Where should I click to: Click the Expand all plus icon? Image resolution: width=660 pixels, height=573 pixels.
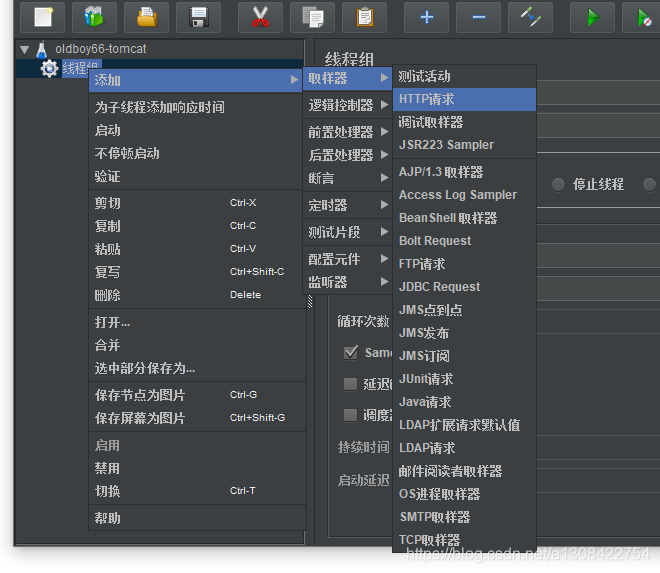(426, 17)
